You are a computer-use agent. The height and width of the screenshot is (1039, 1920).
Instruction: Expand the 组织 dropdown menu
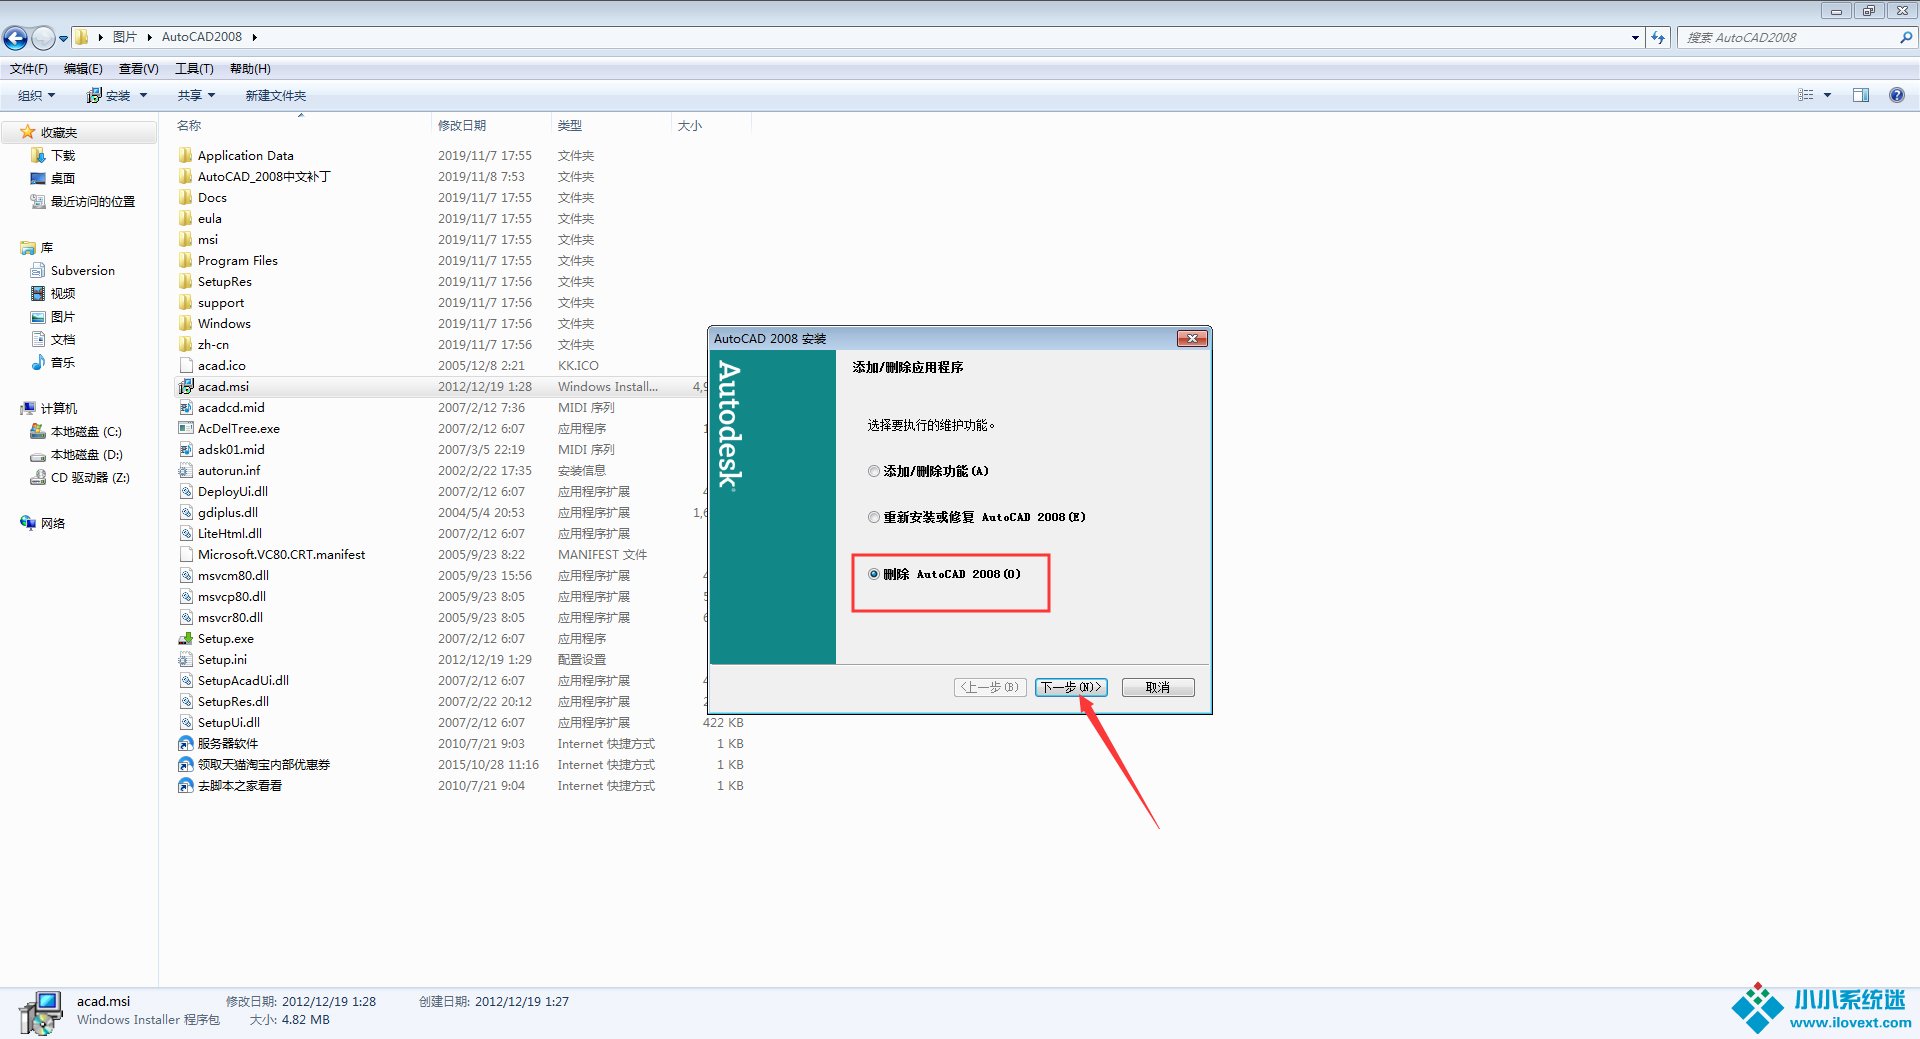tap(36, 96)
